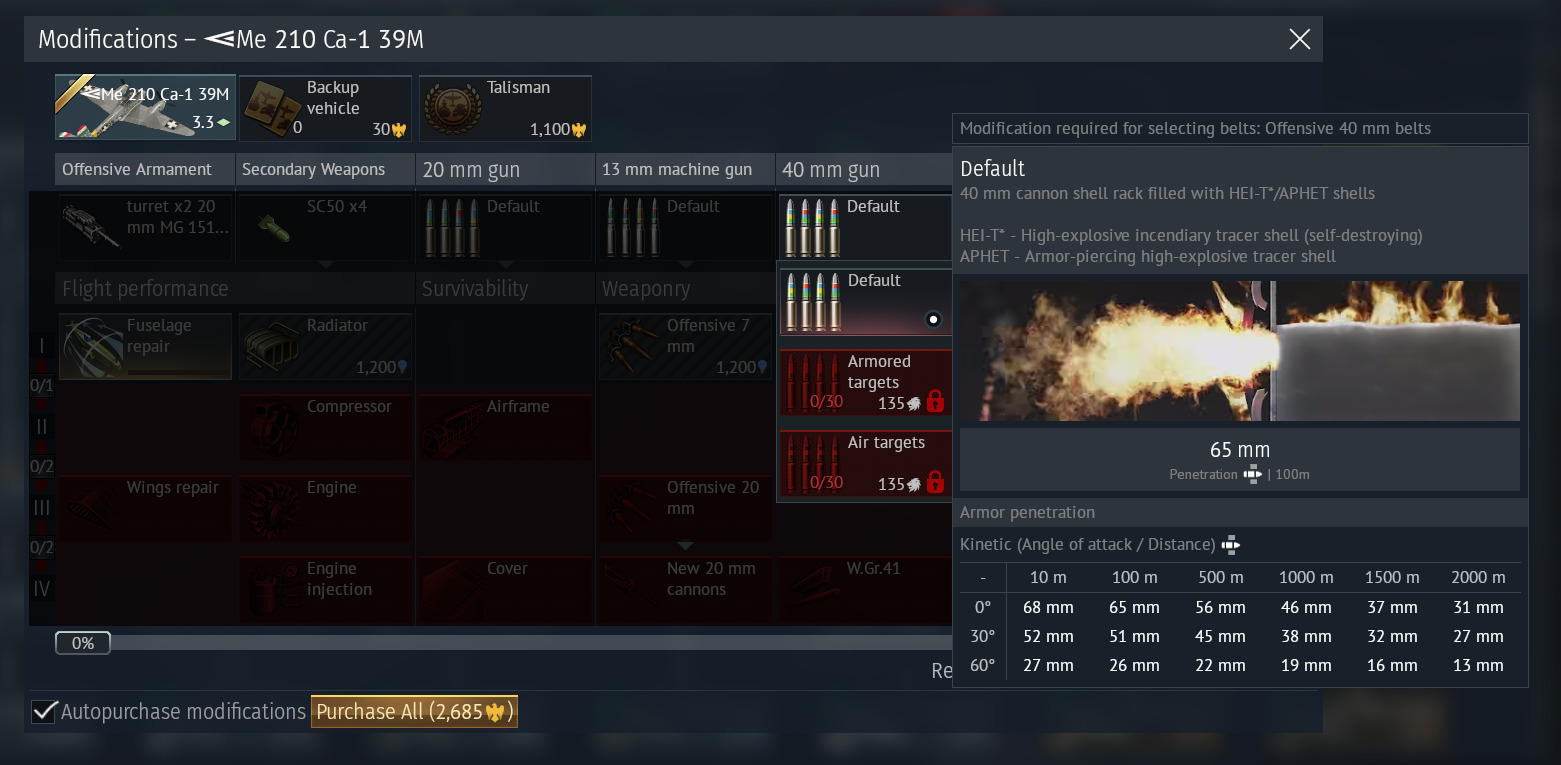
Task: Open the 20 mm gun Default belt dropdown
Action: coord(505,226)
